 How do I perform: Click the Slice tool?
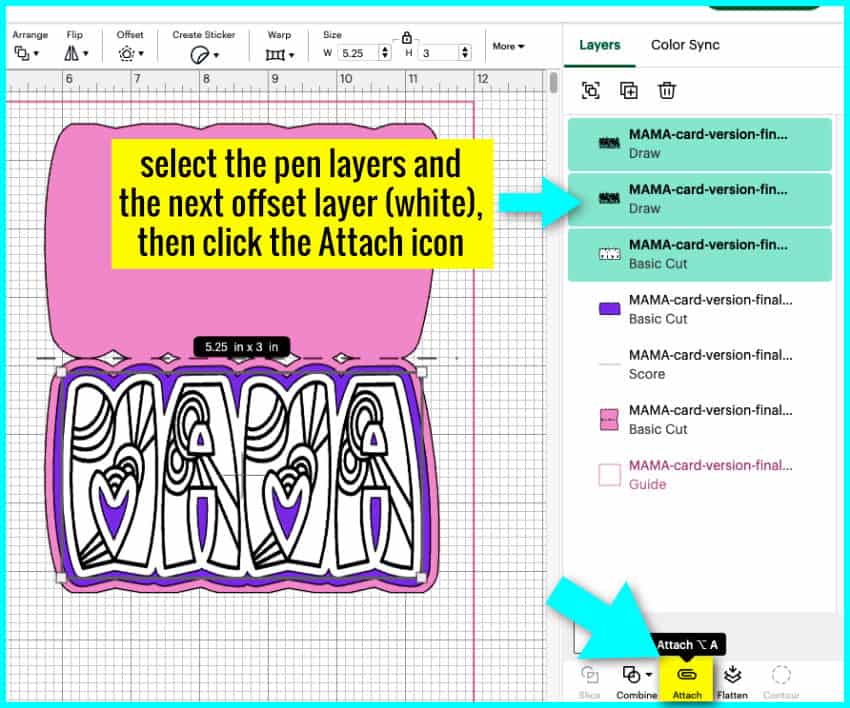coord(589,681)
